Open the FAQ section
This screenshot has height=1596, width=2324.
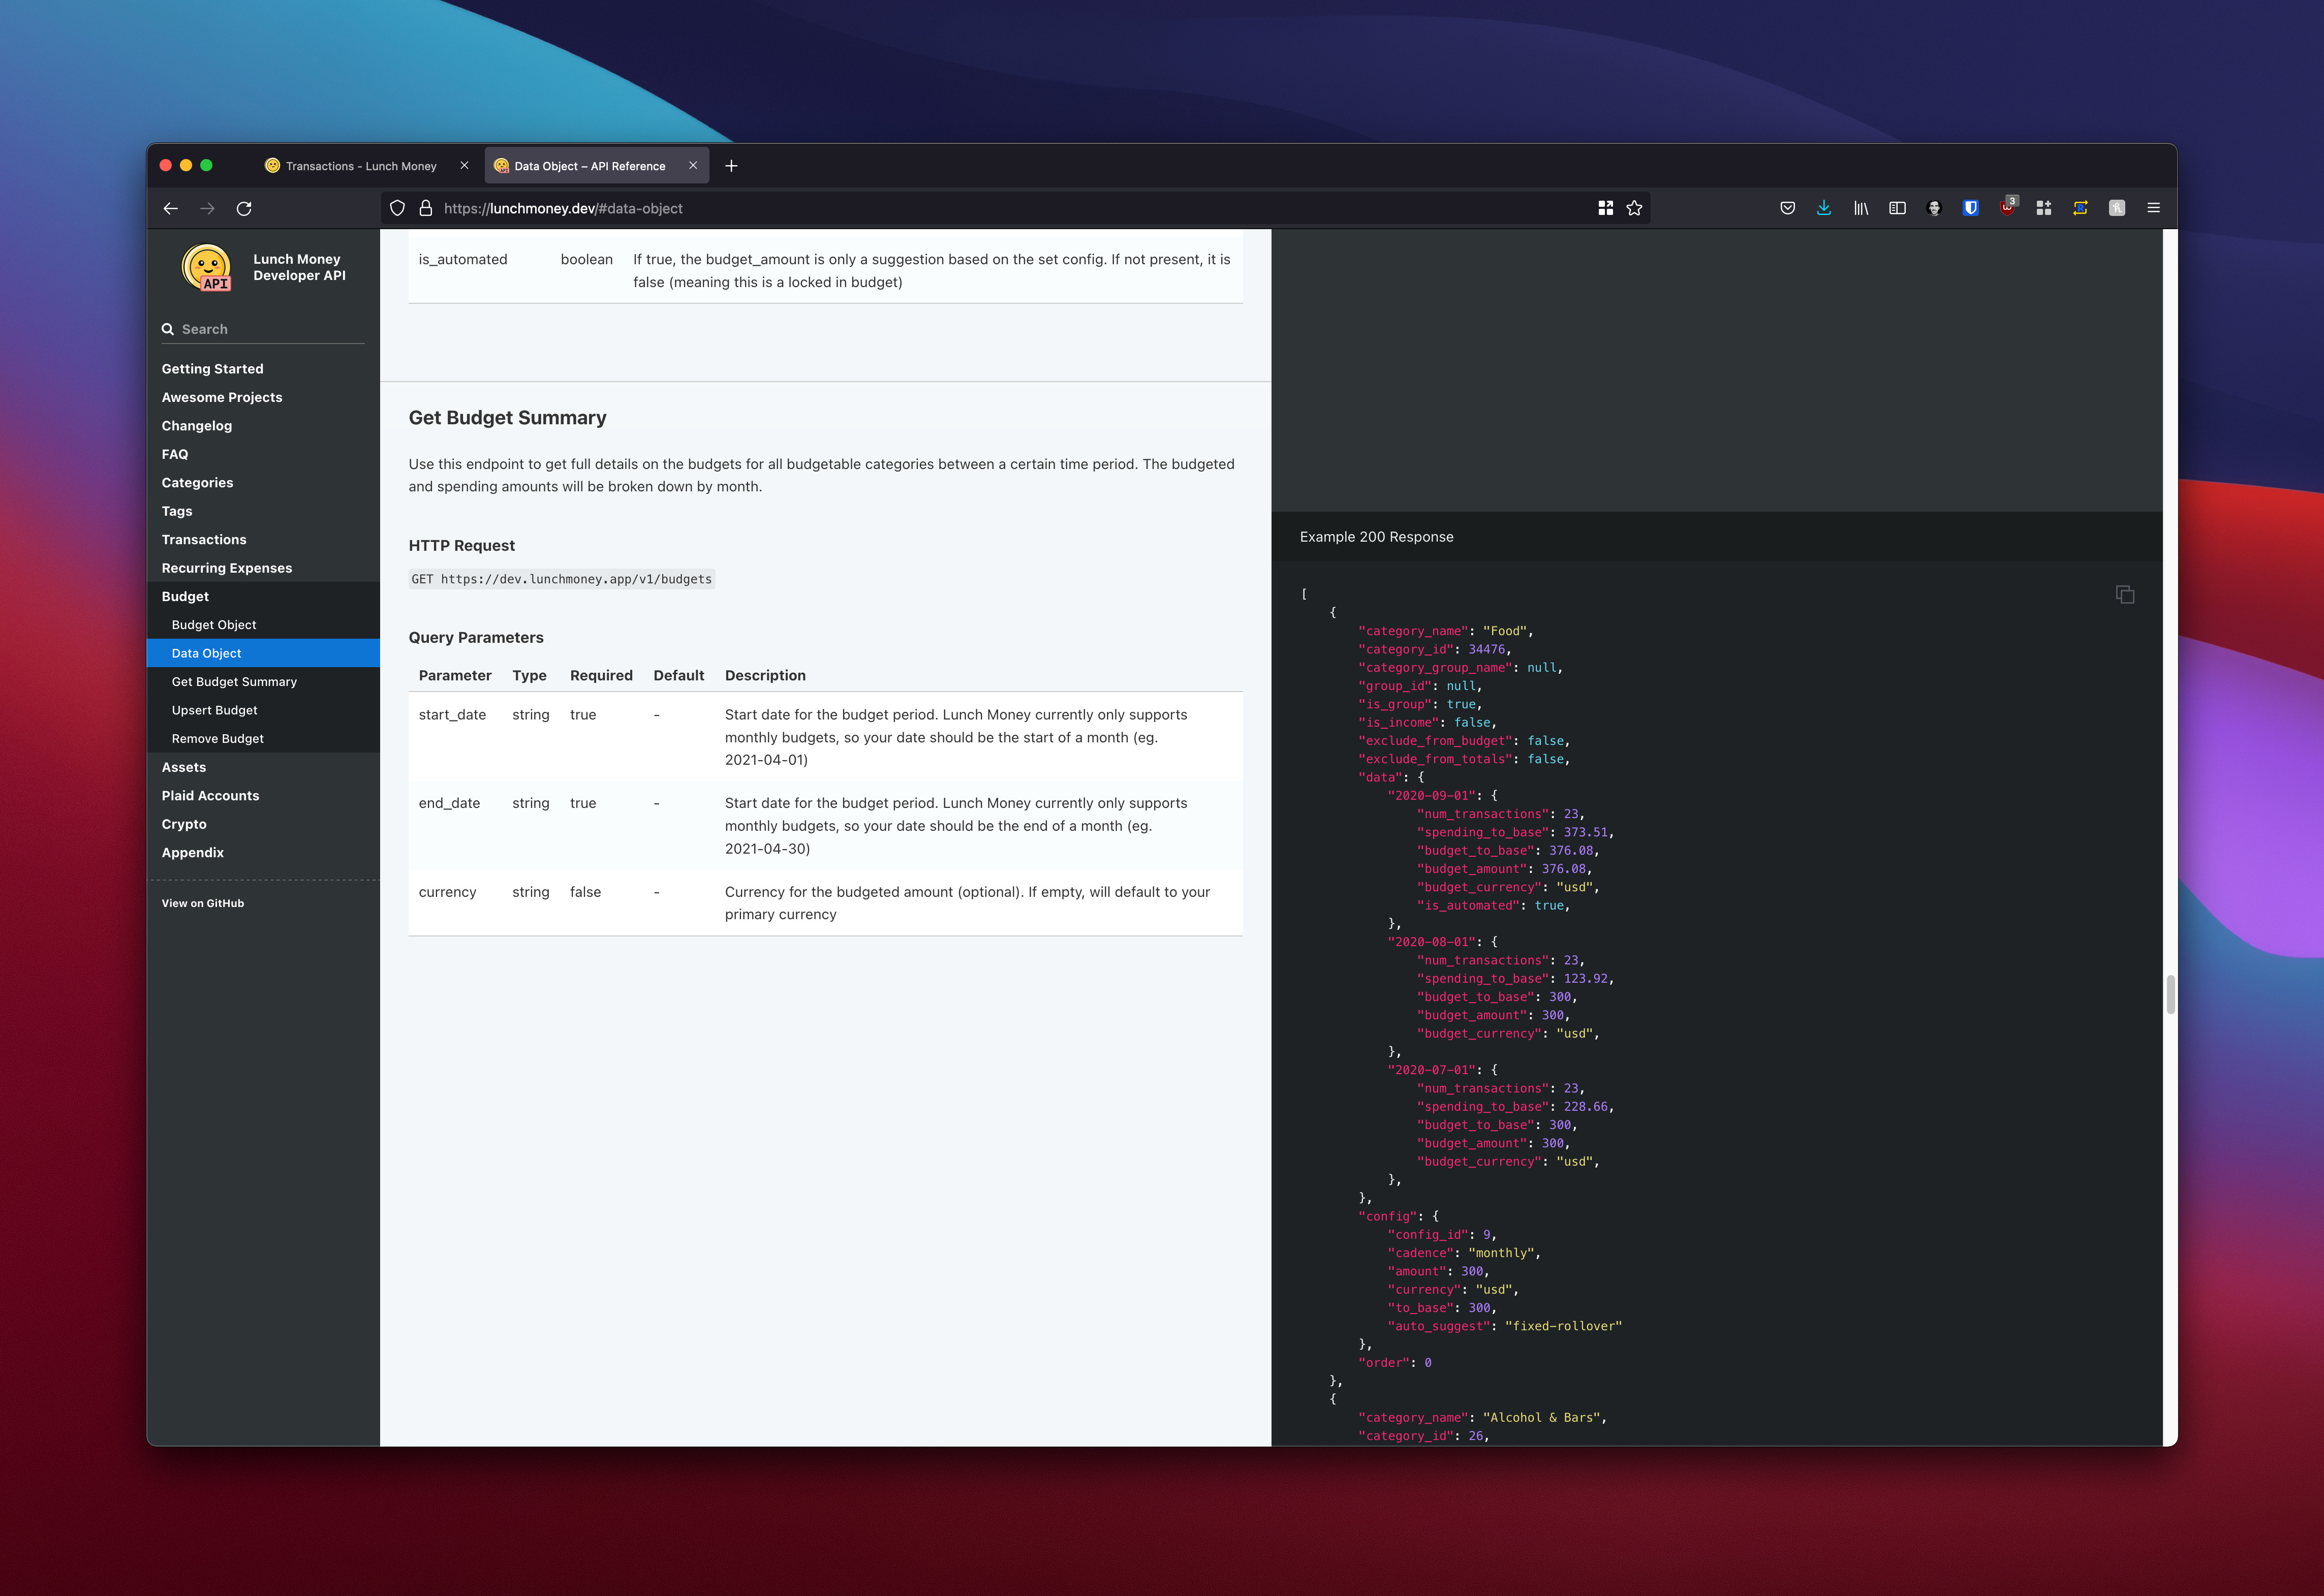point(175,454)
